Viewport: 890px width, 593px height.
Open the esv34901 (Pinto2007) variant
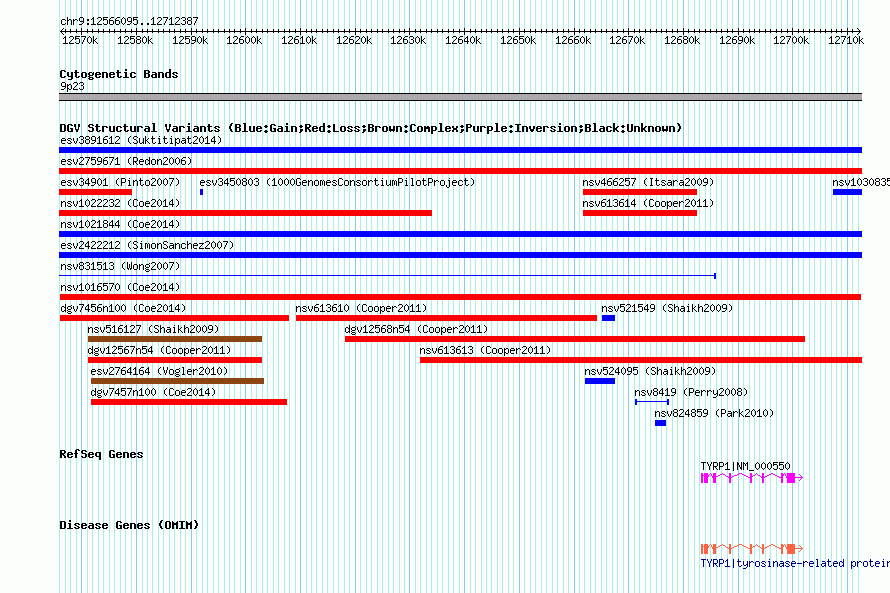click(x=120, y=182)
